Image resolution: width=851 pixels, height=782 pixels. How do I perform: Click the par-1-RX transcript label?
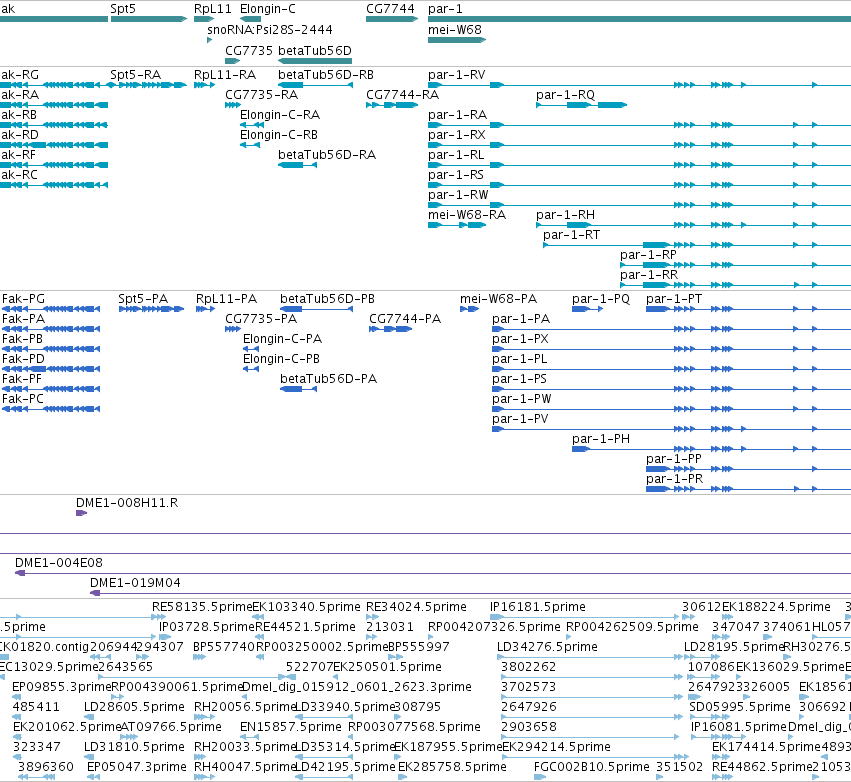click(x=456, y=135)
